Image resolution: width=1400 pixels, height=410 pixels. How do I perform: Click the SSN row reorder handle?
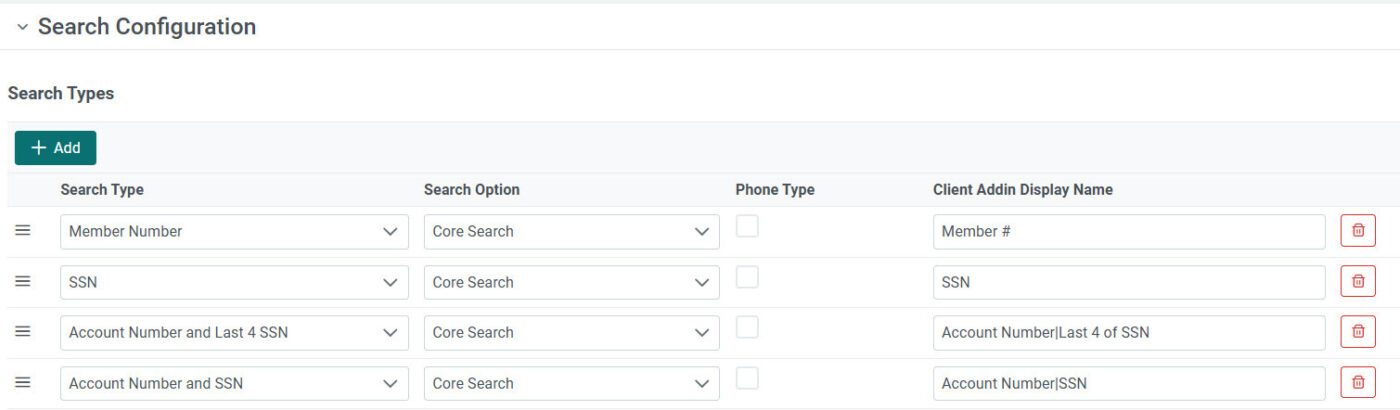coord(23,282)
